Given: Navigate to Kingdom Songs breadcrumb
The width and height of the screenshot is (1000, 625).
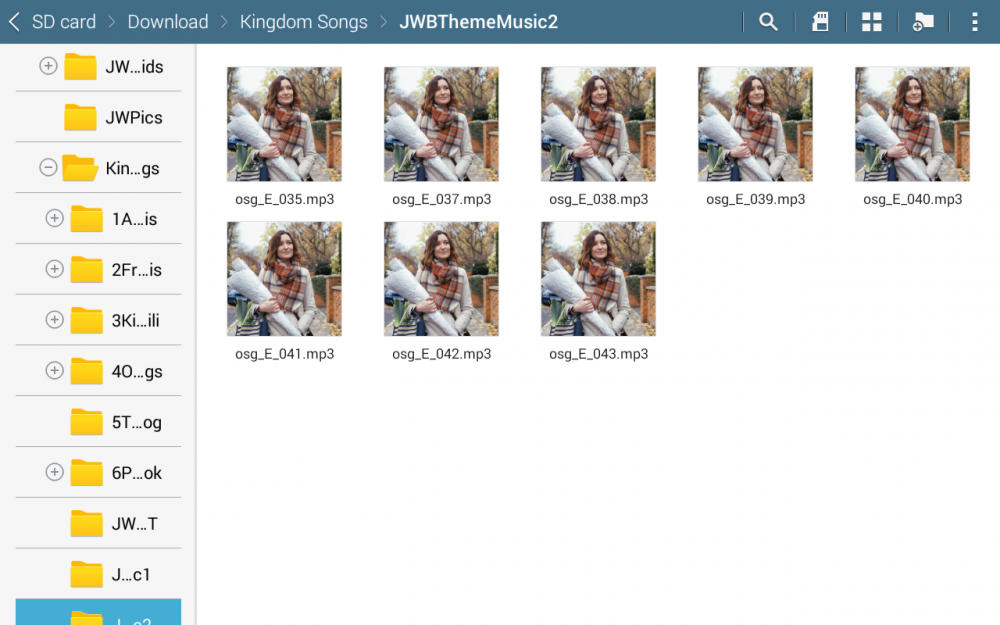Looking at the screenshot, I should pos(303,22).
